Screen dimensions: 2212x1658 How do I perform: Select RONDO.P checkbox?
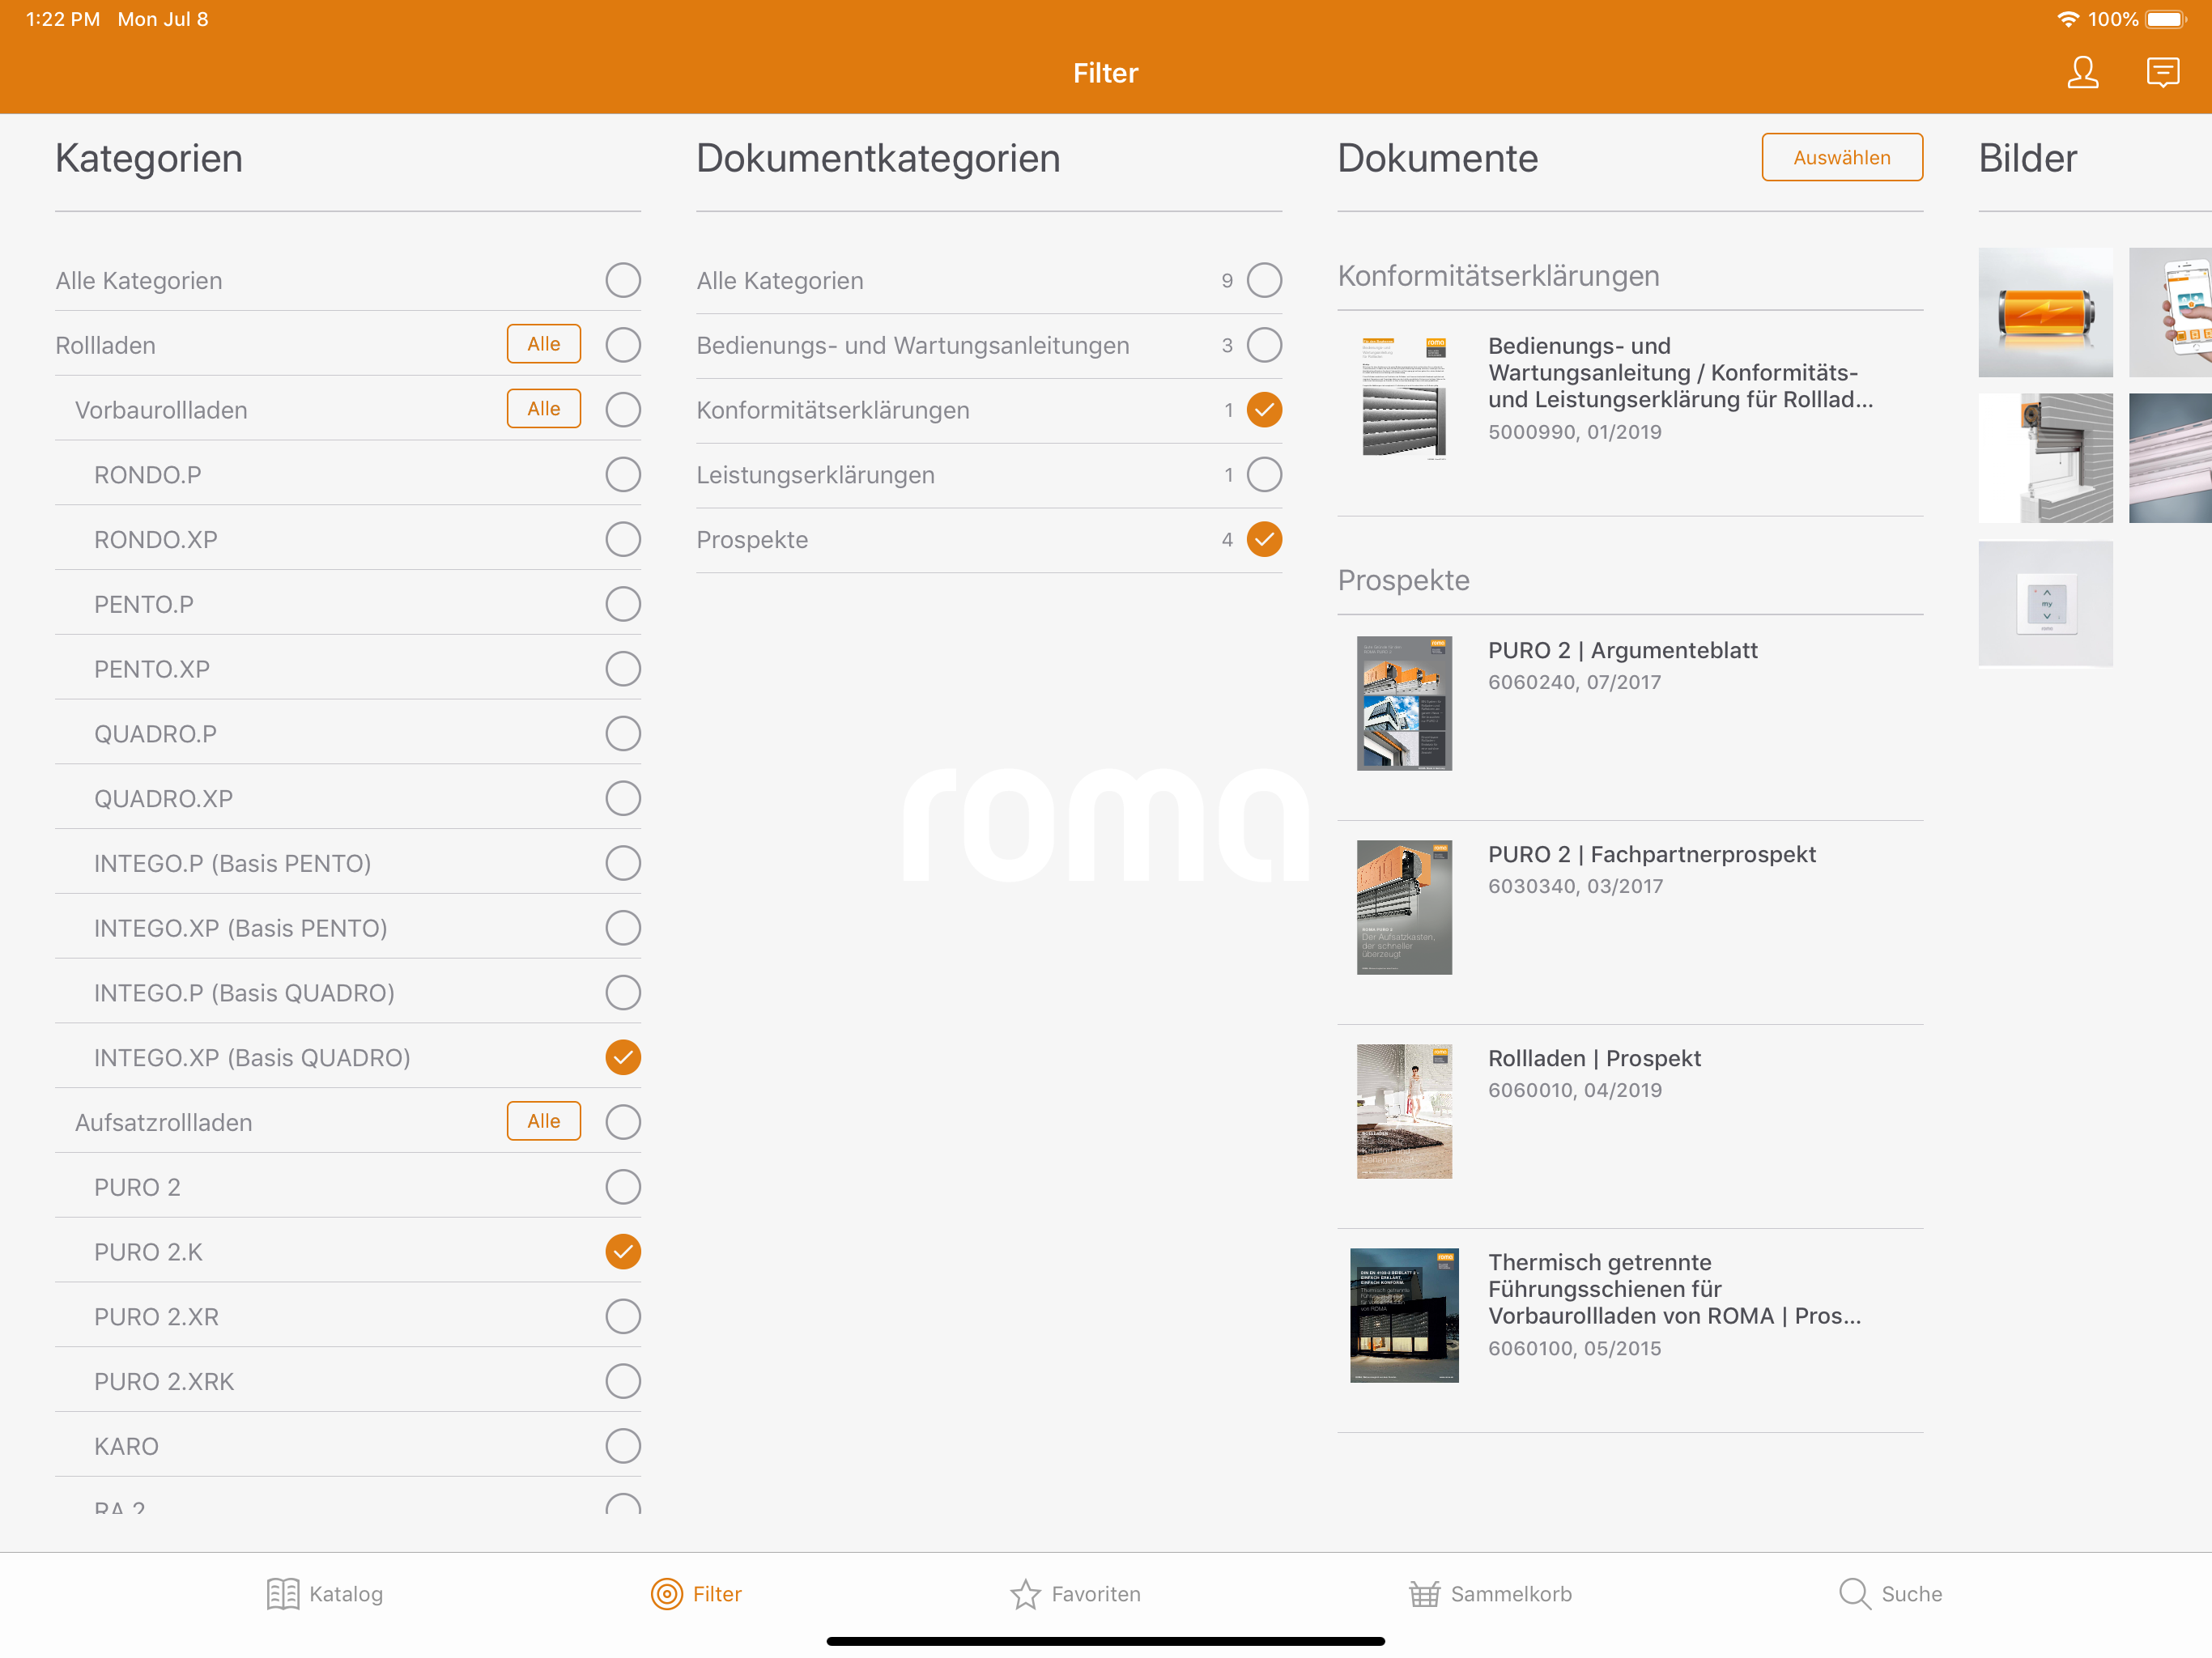coord(623,474)
